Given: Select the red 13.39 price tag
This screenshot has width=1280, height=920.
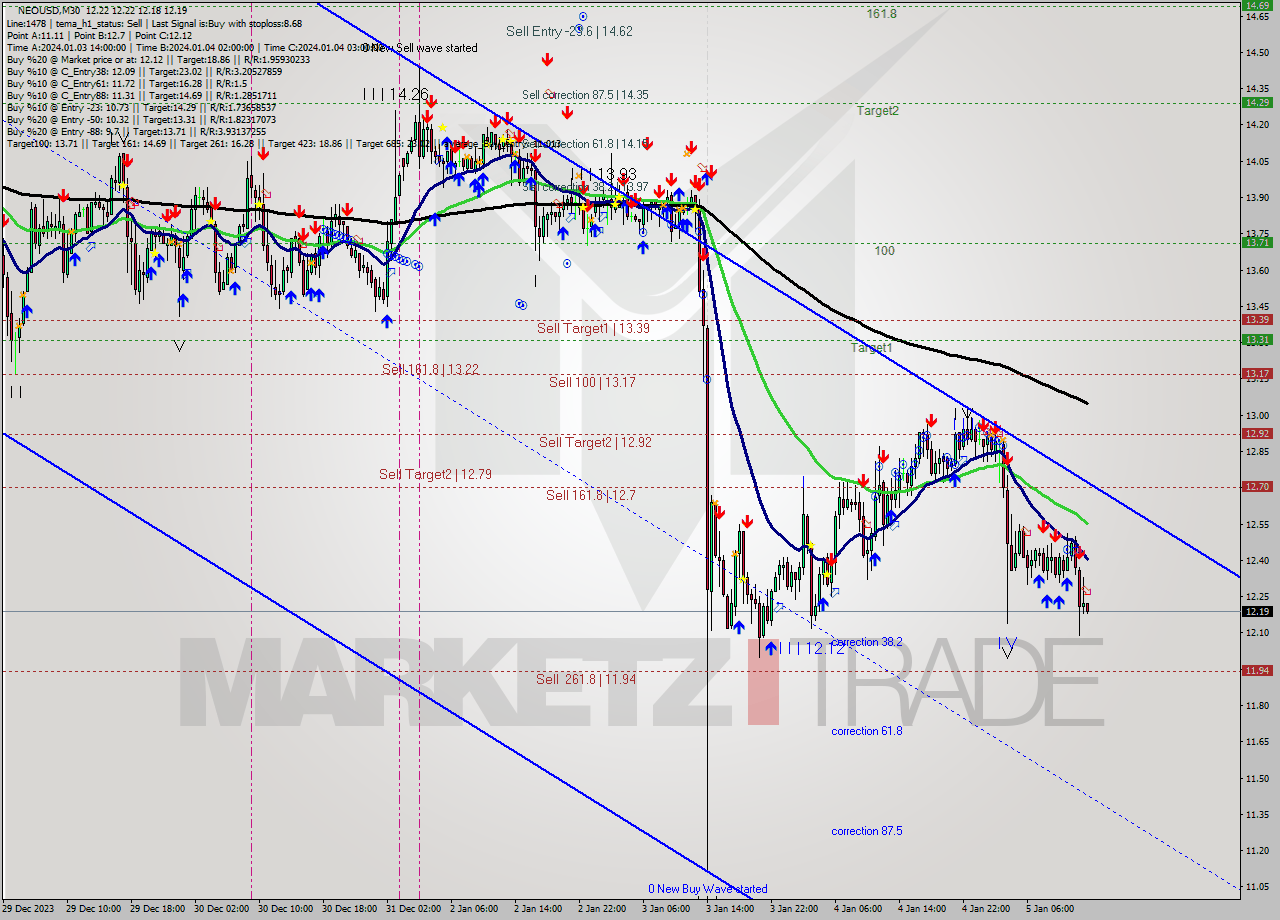Looking at the screenshot, I should pyautogui.click(x=1257, y=320).
